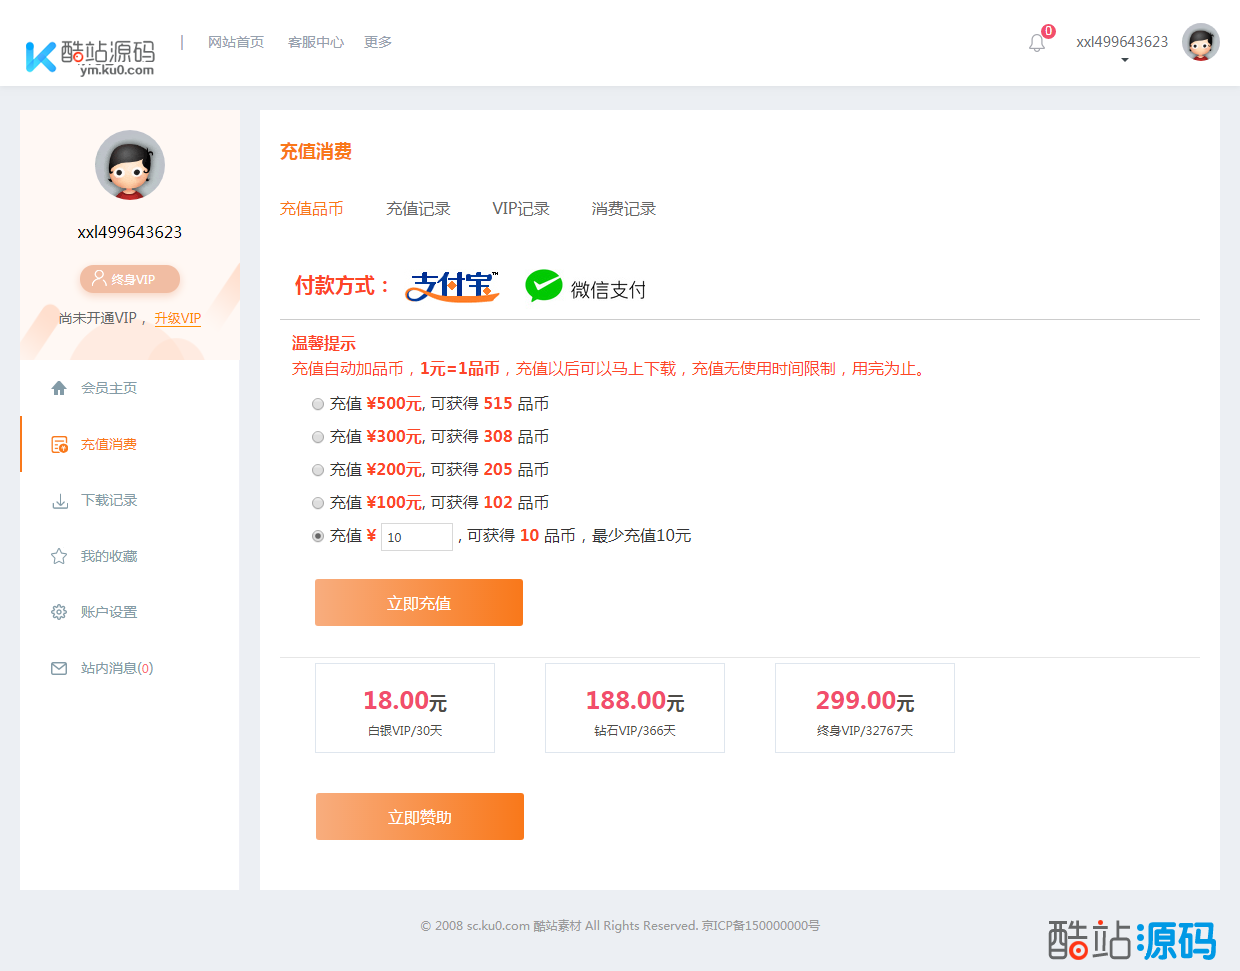Open the 更多 menu in top navigation

pyautogui.click(x=378, y=42)
